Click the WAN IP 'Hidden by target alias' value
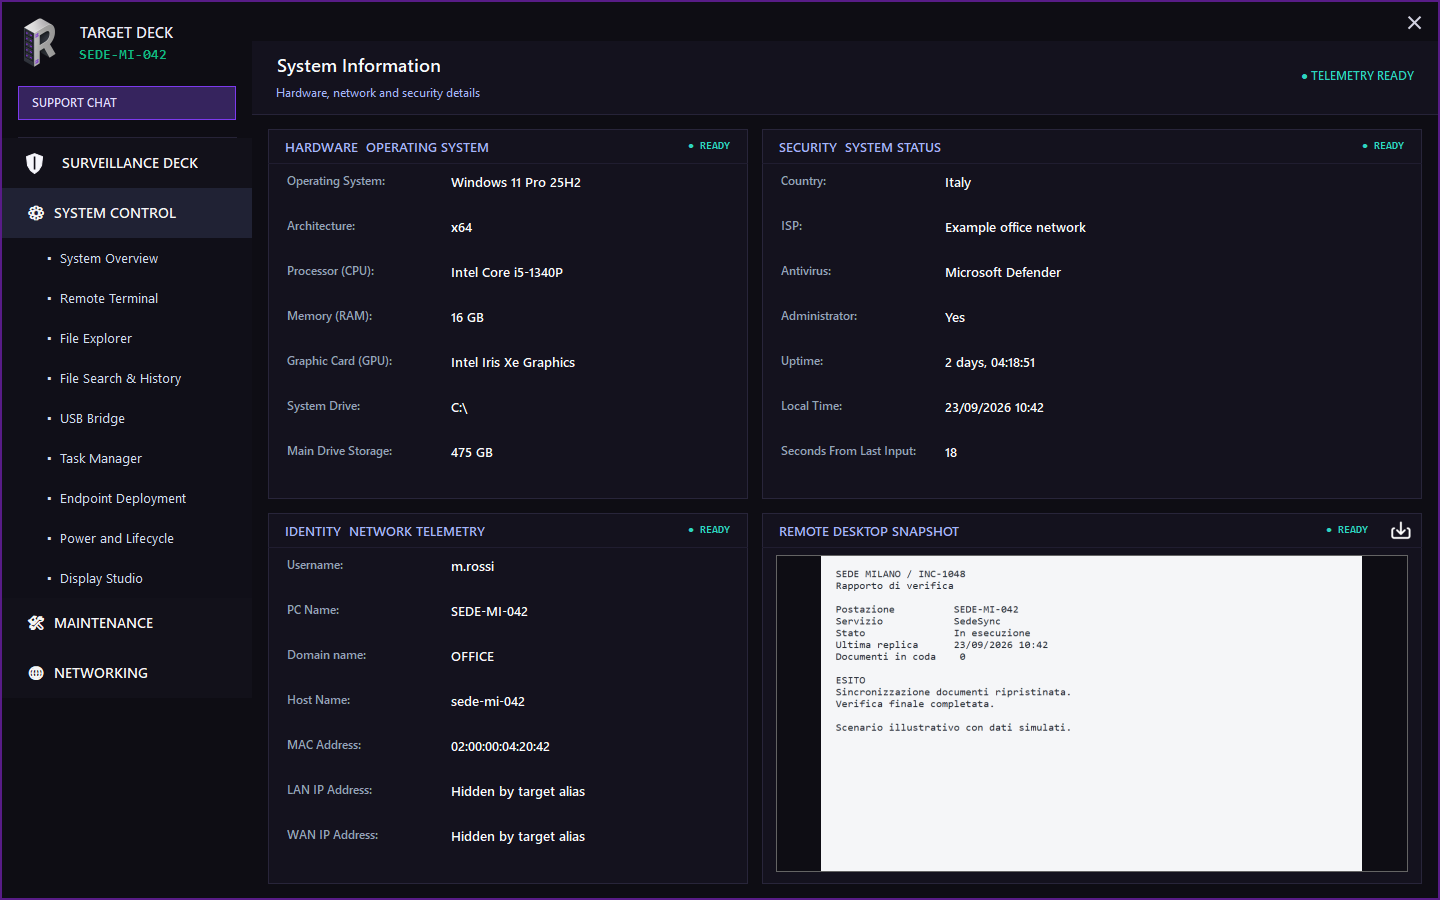This screenshot has width=1440, height=900. point(518,836)
